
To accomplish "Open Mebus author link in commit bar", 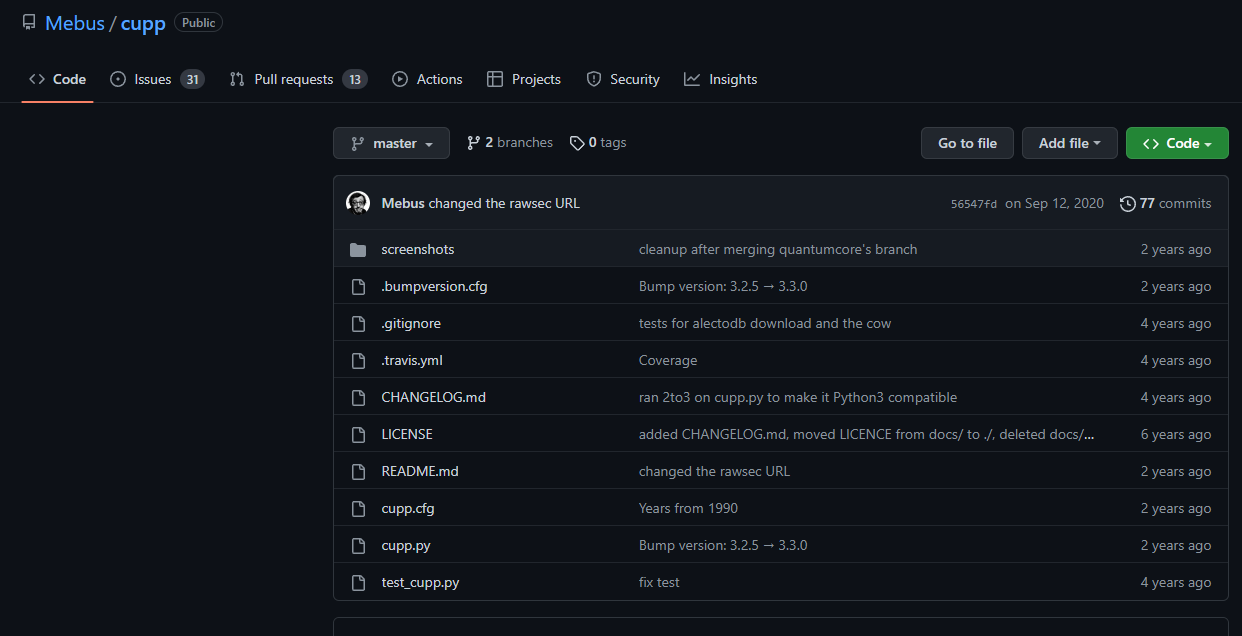I will [403, 203].
